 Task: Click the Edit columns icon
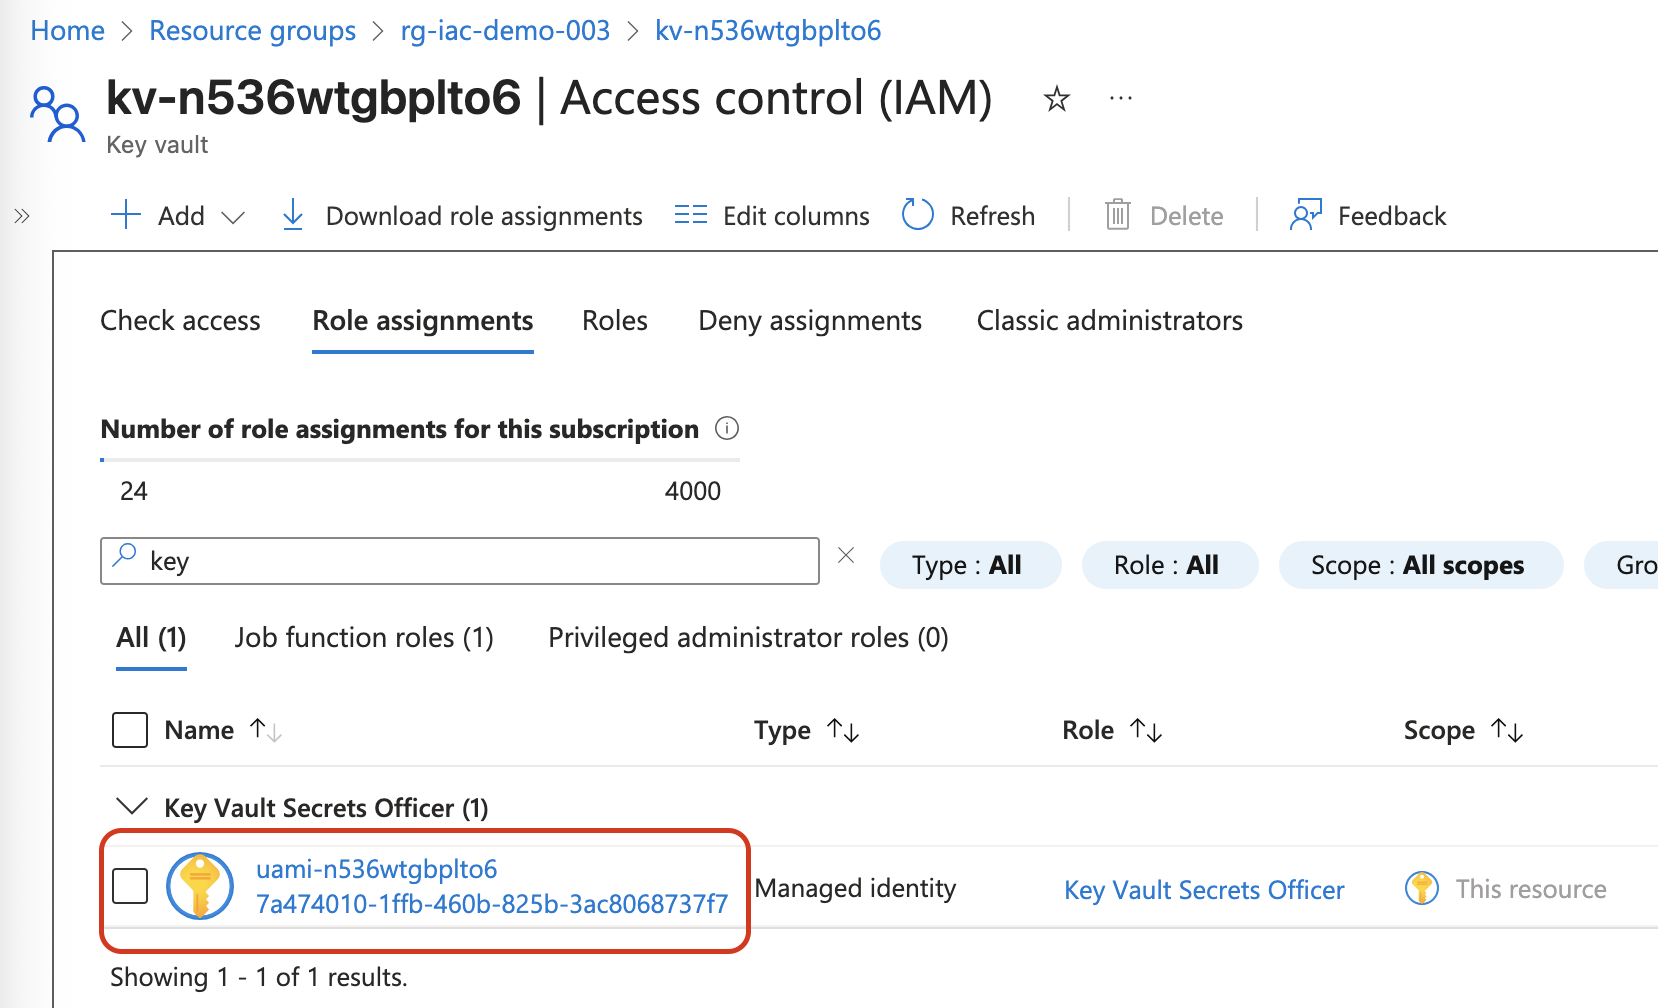(690, 215)
